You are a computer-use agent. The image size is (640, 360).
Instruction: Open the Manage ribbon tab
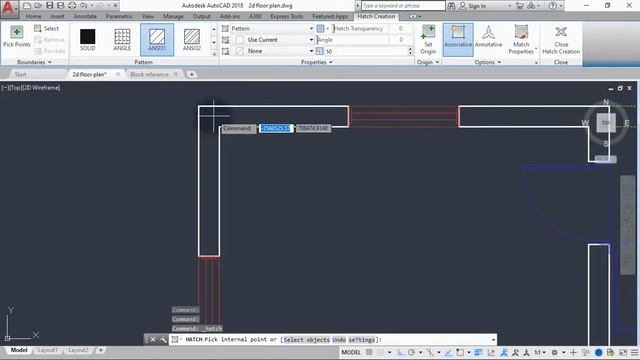(173, 16)
